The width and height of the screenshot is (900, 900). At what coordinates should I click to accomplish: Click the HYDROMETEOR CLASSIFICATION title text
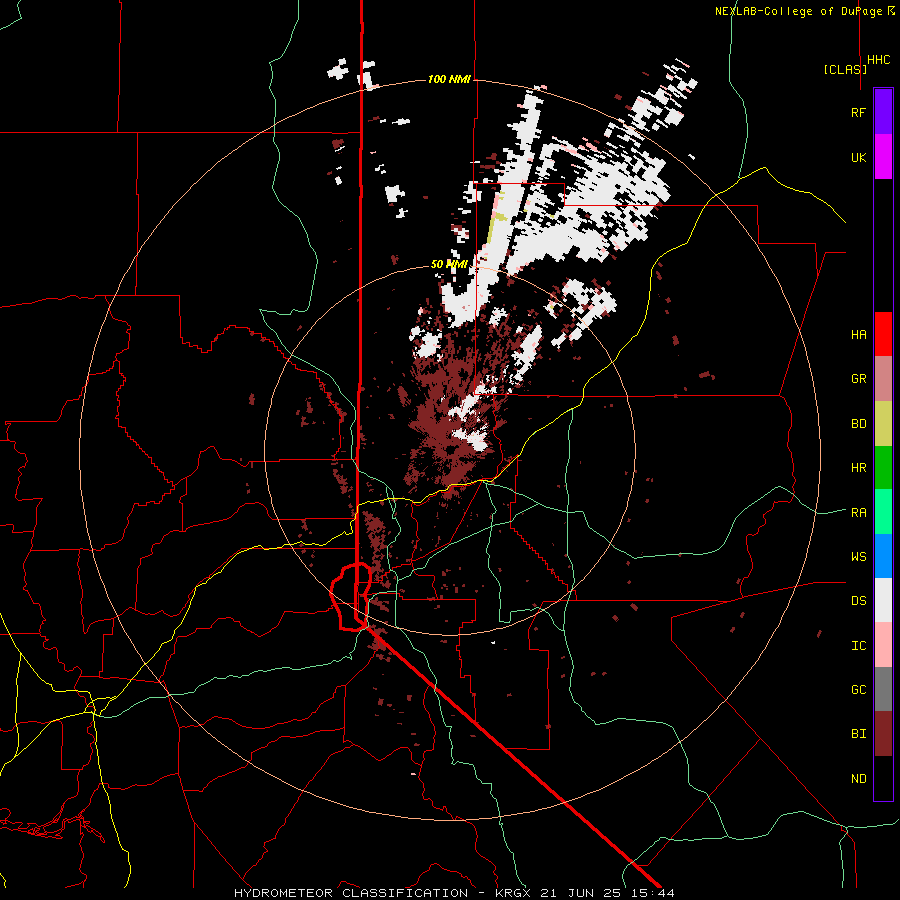[x=351, y=893]
